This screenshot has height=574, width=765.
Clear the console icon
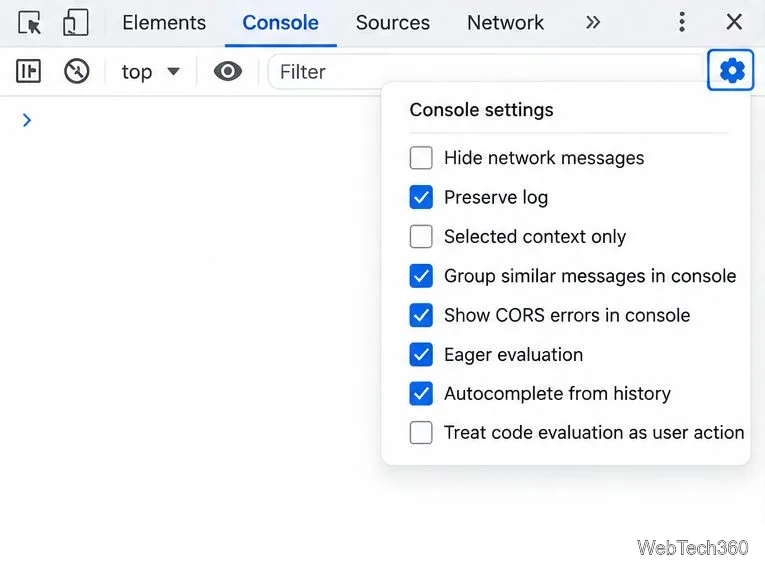[77, 71]
